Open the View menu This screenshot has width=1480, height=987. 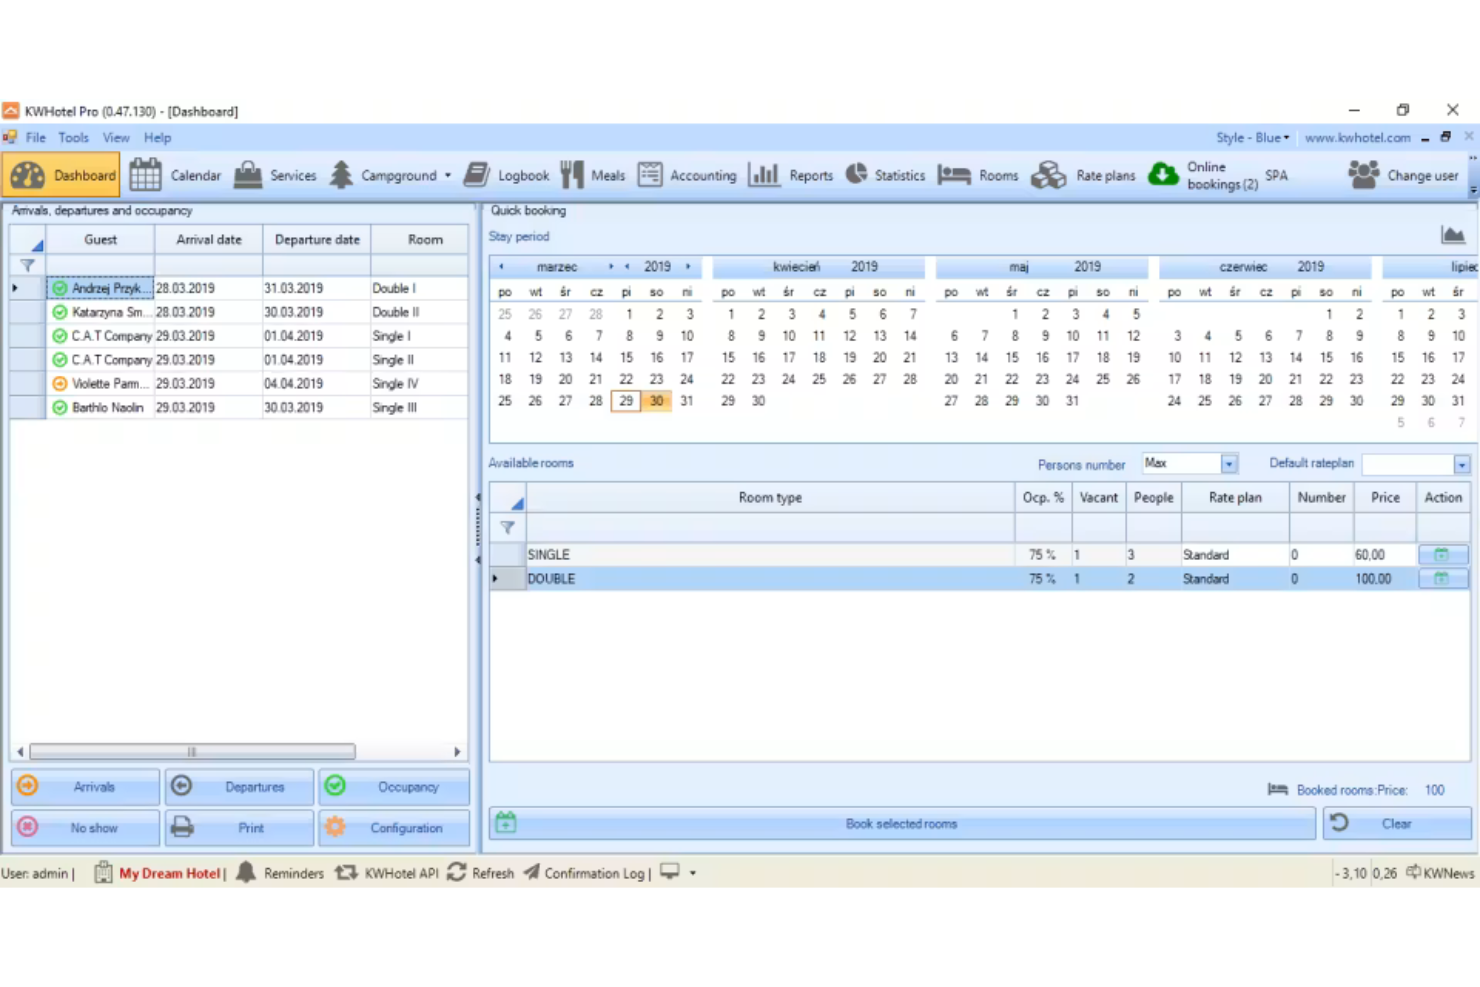(x=116, y=138)
